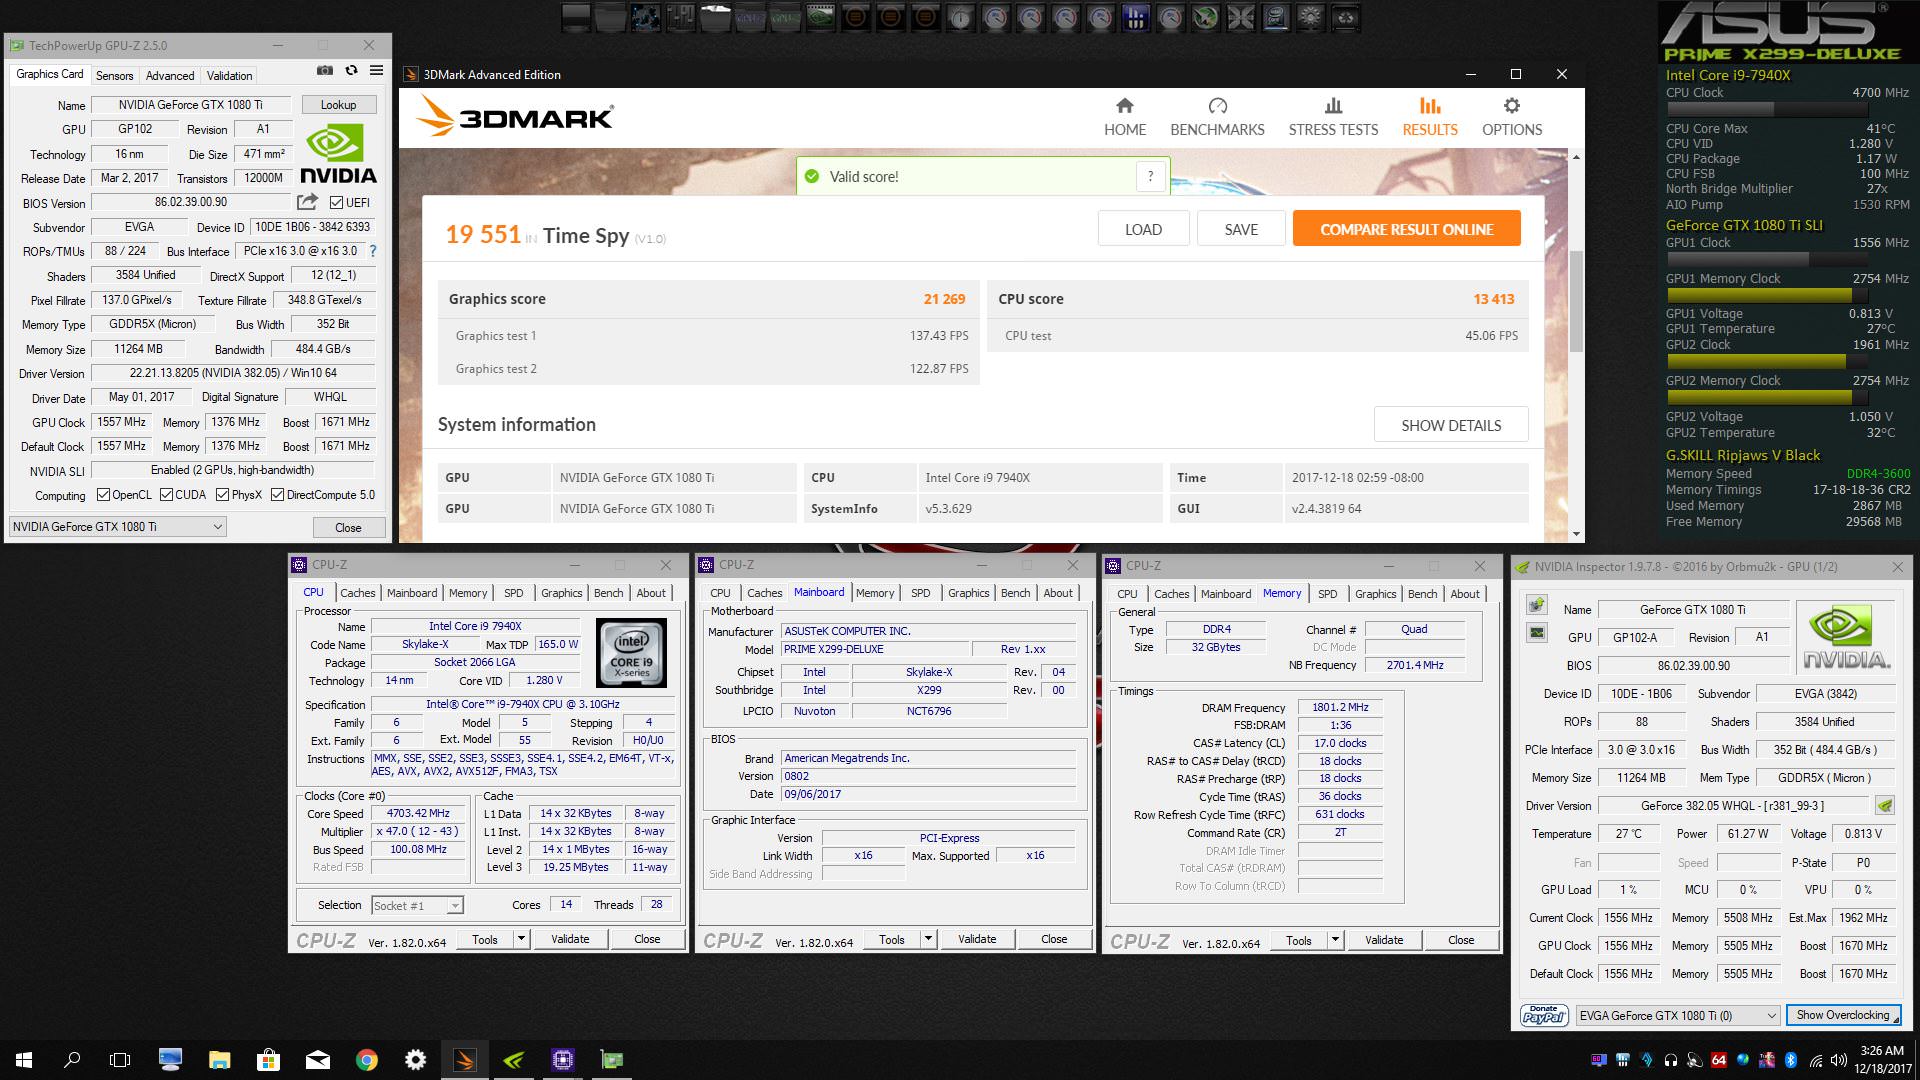Click Validate in the Memory CPU-Z window
Viewport: 1920px width, 1080px height.
[x=1384, y=940]
